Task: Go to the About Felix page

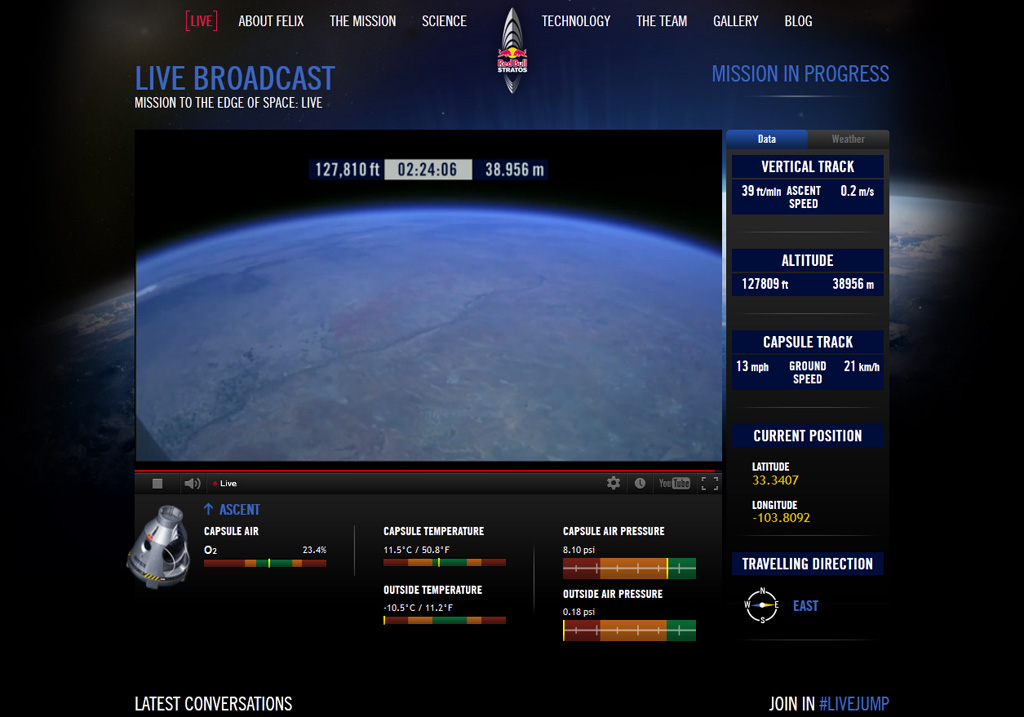Action: (x=271, y=21)
